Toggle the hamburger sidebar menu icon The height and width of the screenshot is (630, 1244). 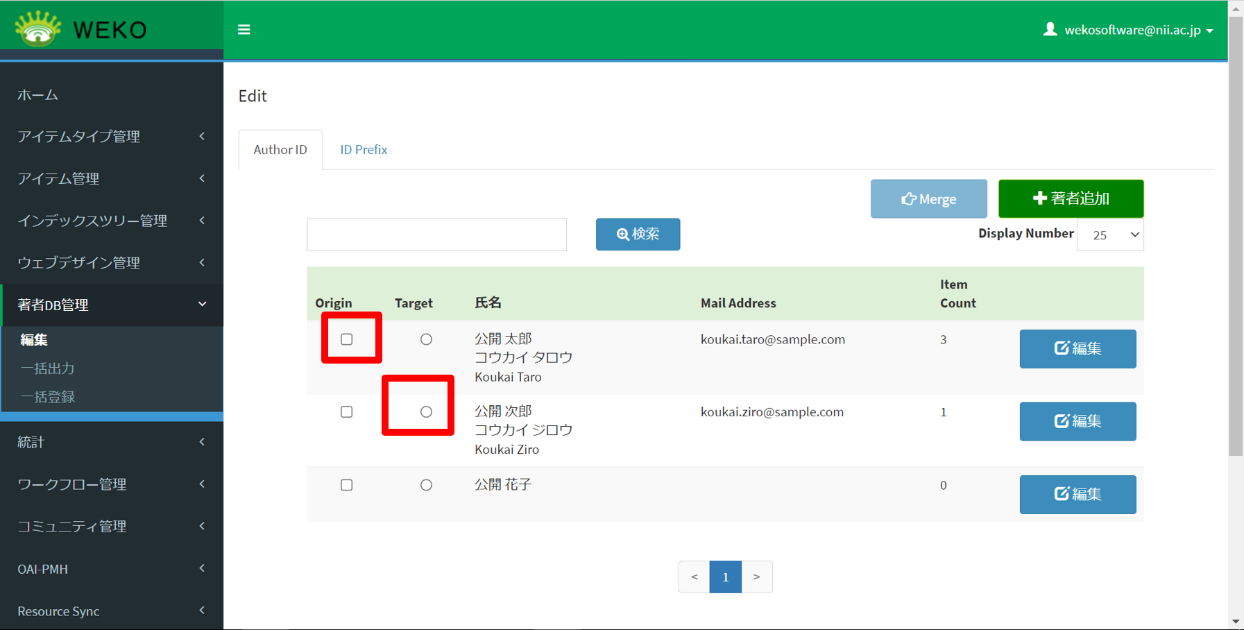click(244, 30)
